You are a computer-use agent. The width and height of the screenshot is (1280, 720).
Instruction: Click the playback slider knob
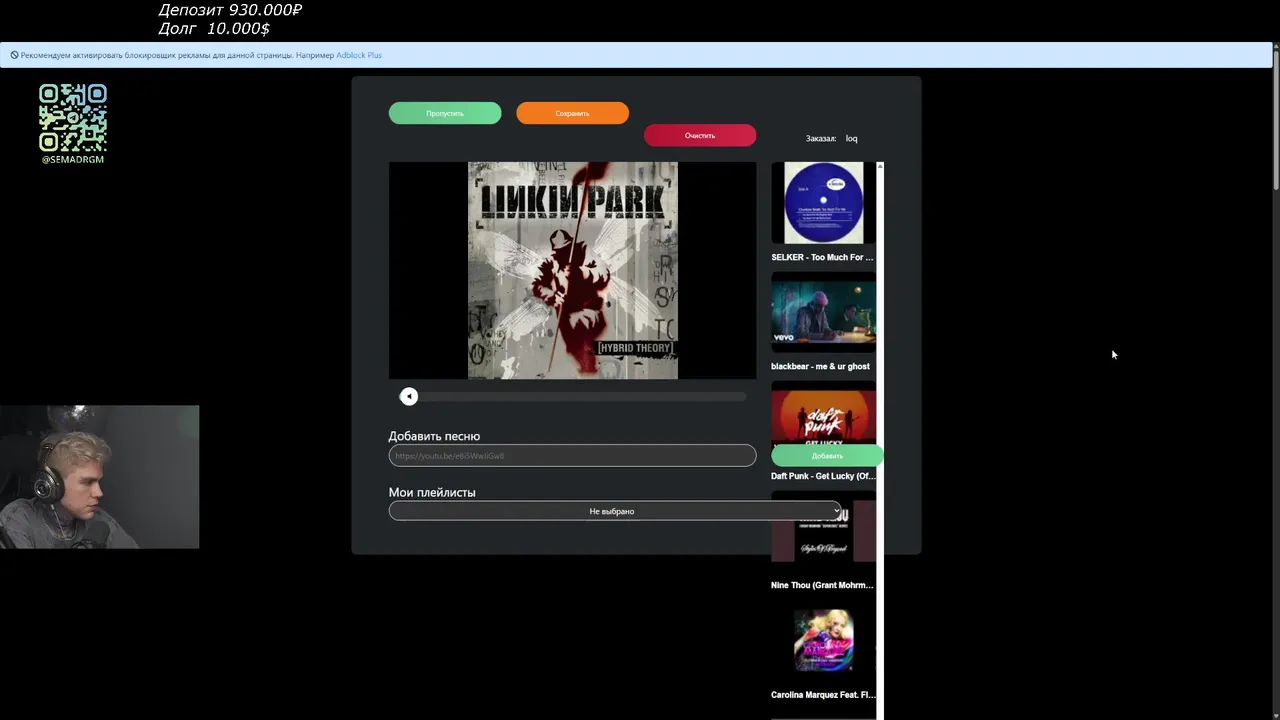pyautogui.click(x=408, y=397)
